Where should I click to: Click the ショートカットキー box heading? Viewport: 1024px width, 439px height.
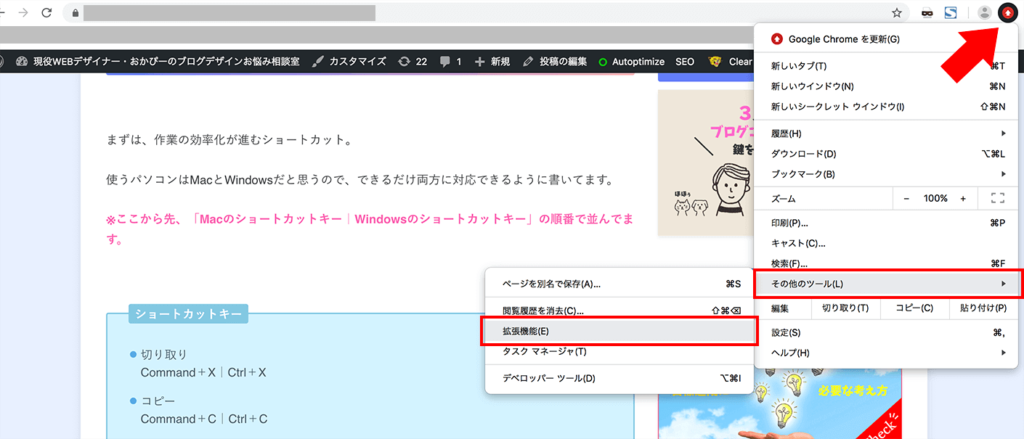188,314
